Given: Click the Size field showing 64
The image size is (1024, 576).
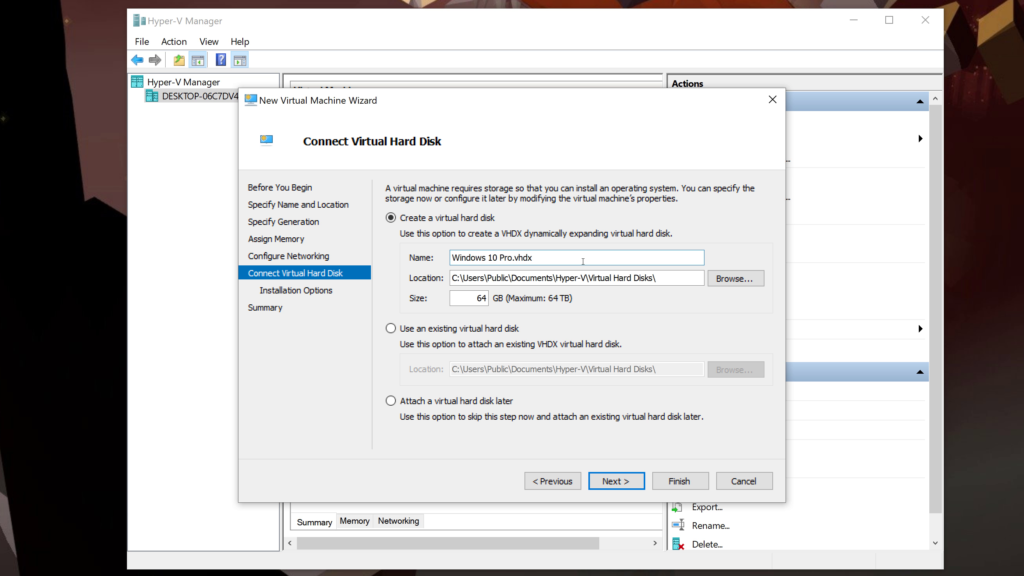Looking at the screenshot, I should tap(469, 298).
